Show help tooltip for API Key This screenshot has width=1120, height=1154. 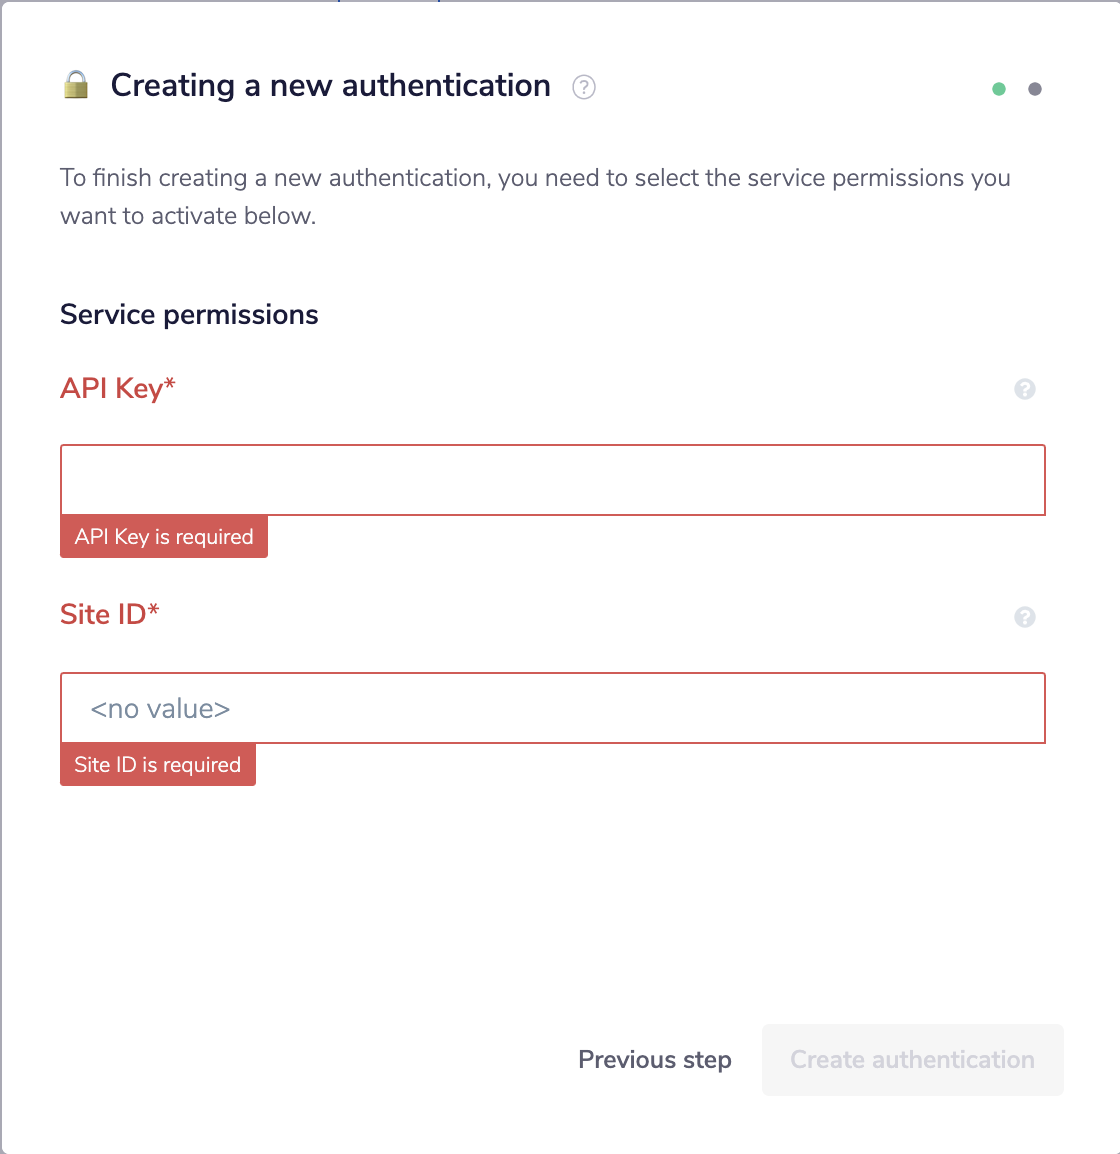[1025, 389]
